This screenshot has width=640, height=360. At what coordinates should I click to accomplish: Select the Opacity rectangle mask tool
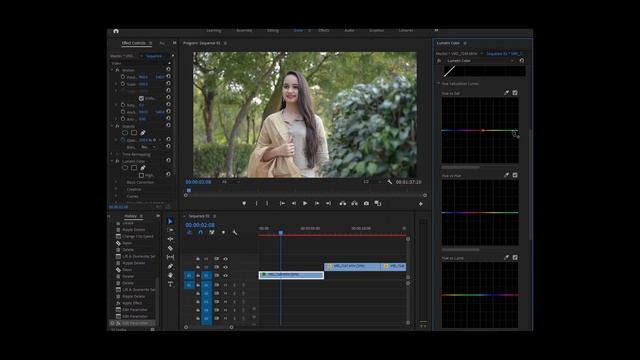click(134, 133)
